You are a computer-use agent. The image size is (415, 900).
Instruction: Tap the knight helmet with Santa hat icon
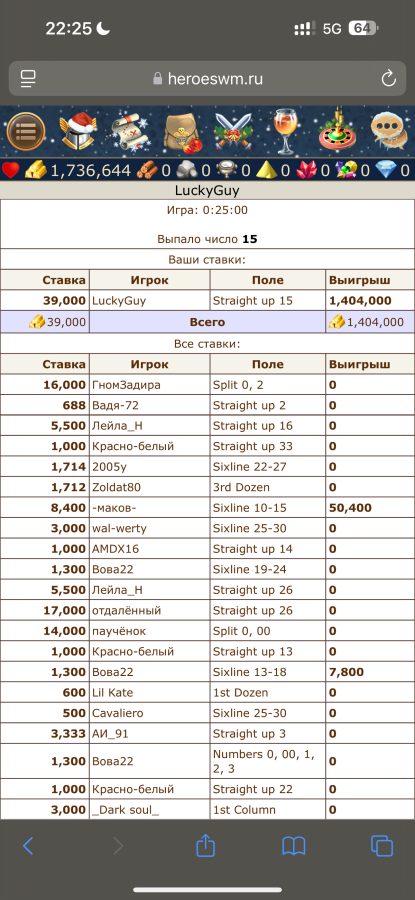point(79,131)
